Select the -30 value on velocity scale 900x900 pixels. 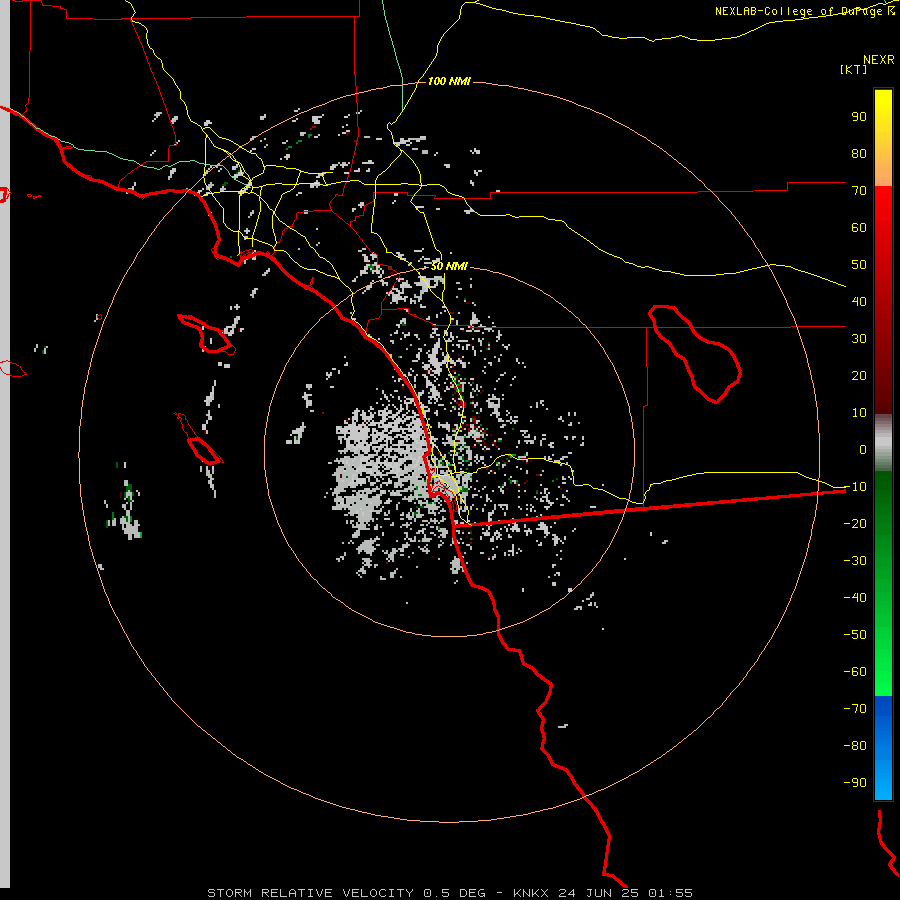(x=855, y=561)
